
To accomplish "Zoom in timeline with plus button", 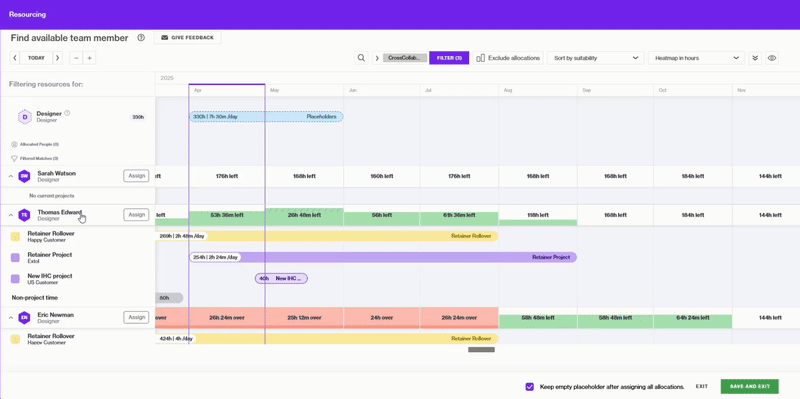I will coord(89,58).
